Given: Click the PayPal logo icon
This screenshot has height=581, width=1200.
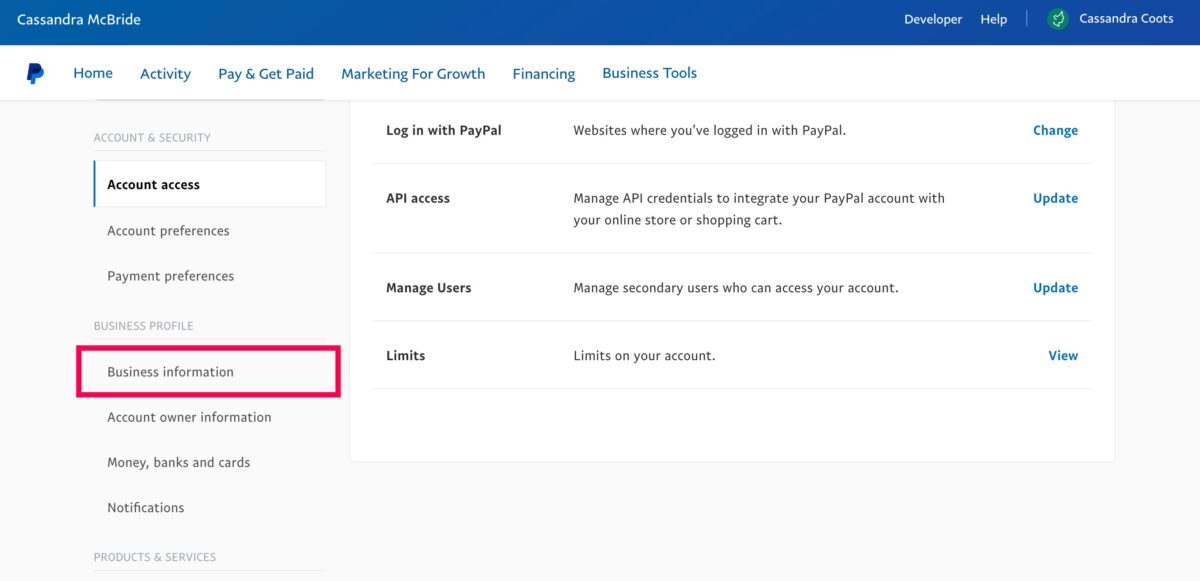Looking at the screenshot, I should point(35,73).
